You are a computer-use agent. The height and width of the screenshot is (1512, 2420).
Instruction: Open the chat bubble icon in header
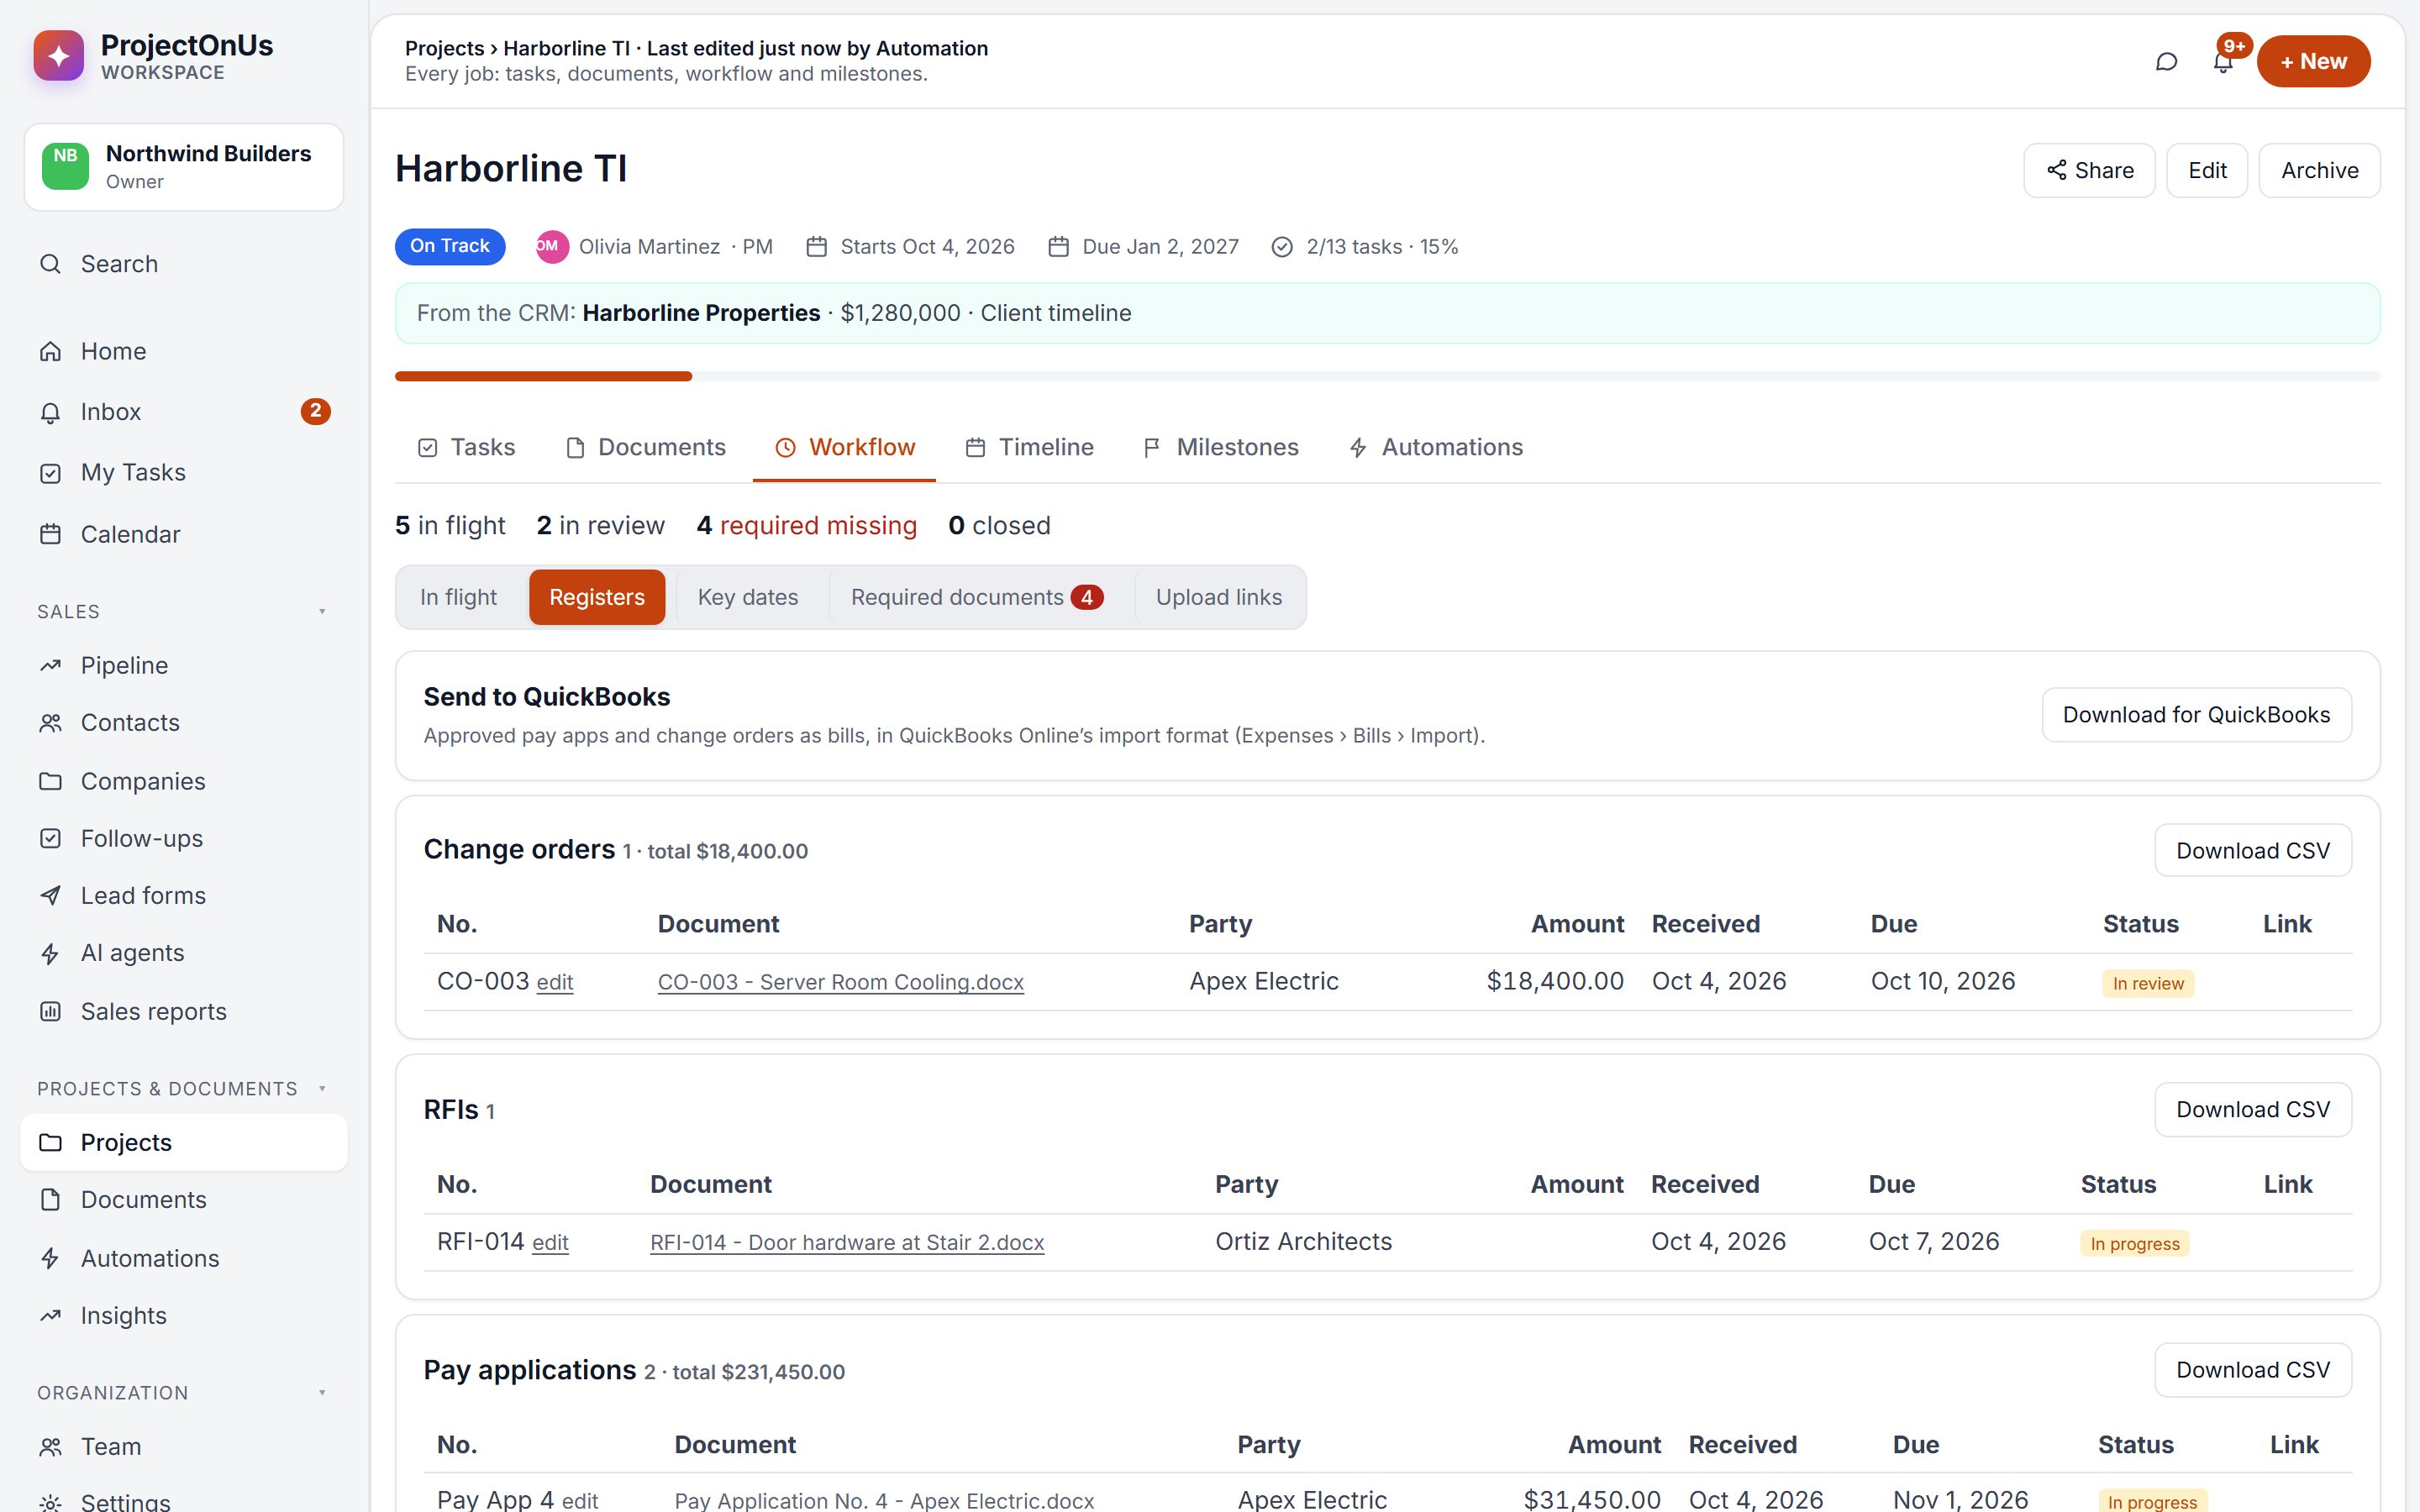click(2166, 62)
